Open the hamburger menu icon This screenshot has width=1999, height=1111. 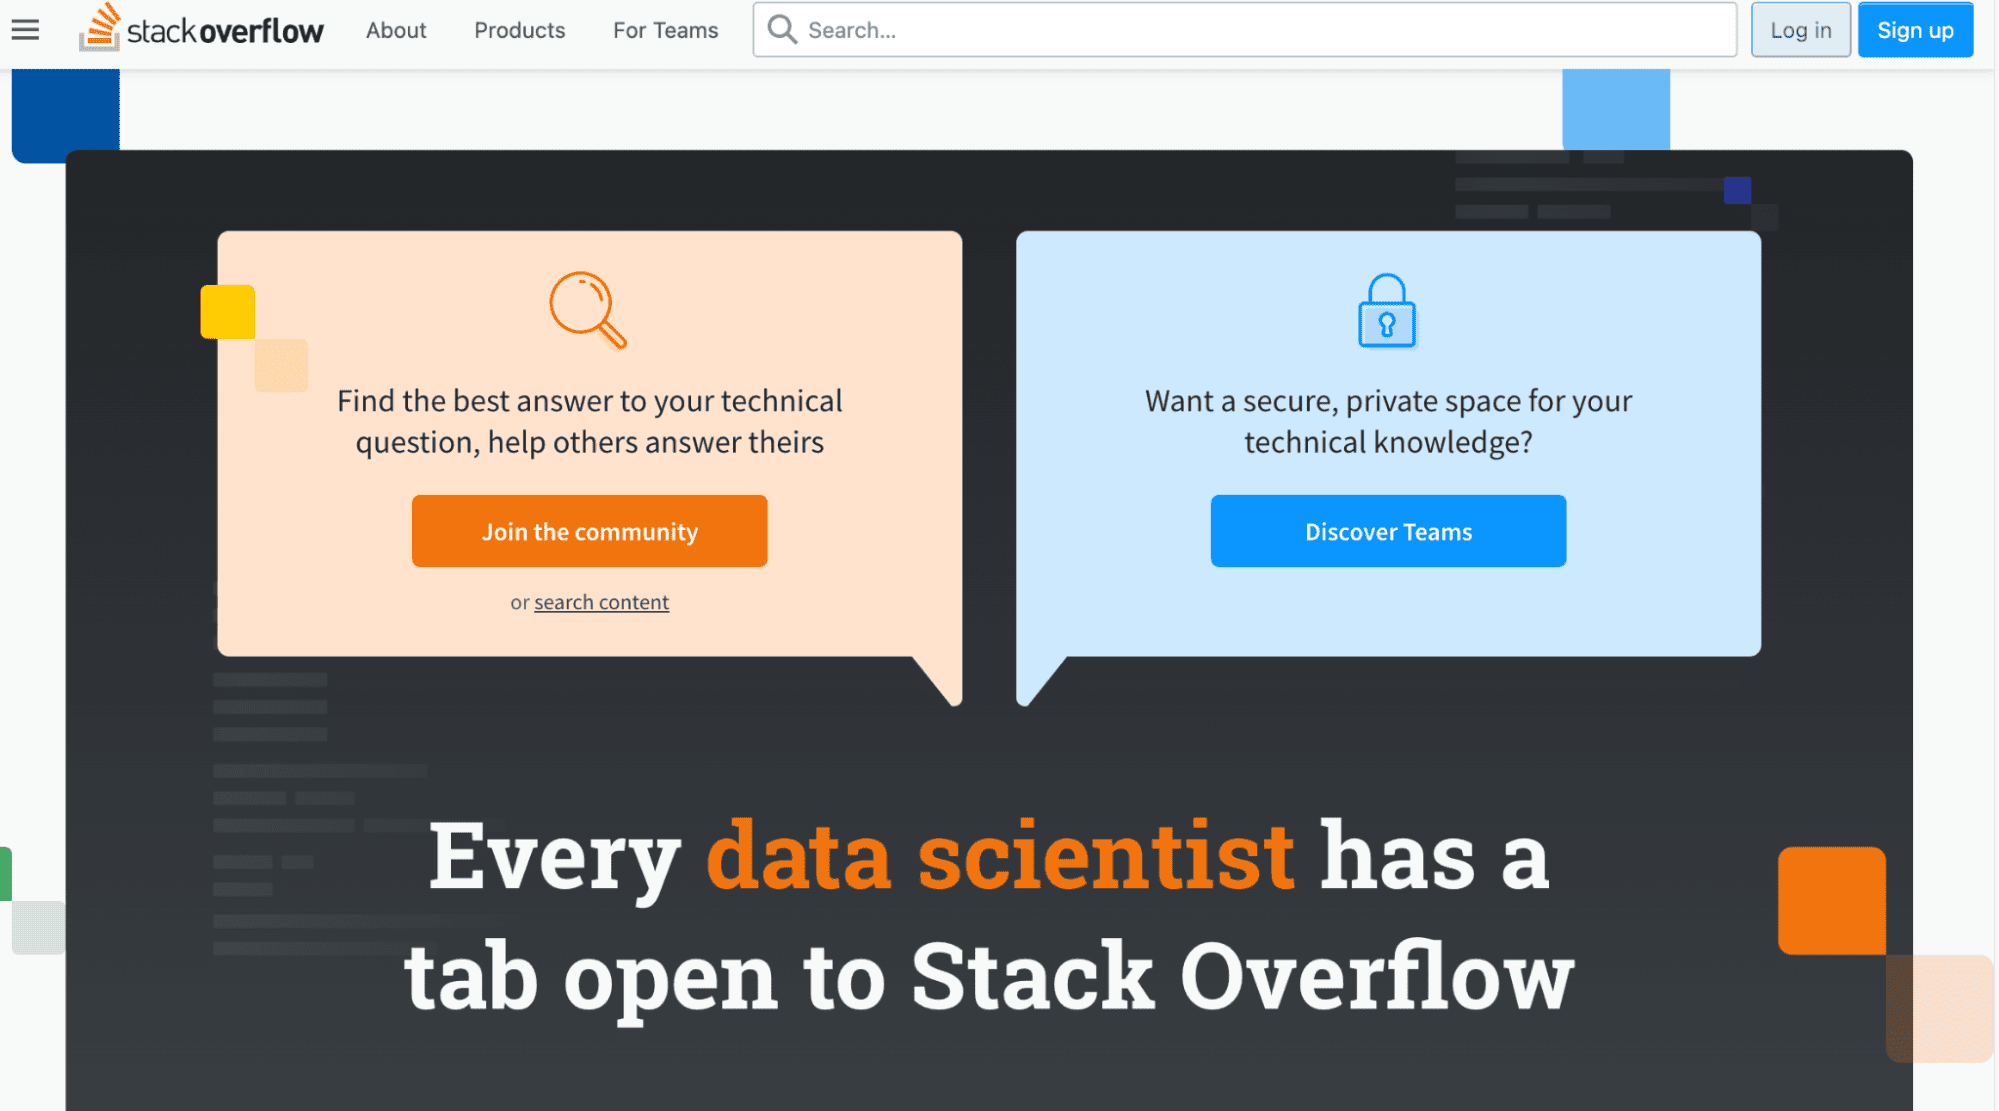pyautogui.click(x=25, y=30)
